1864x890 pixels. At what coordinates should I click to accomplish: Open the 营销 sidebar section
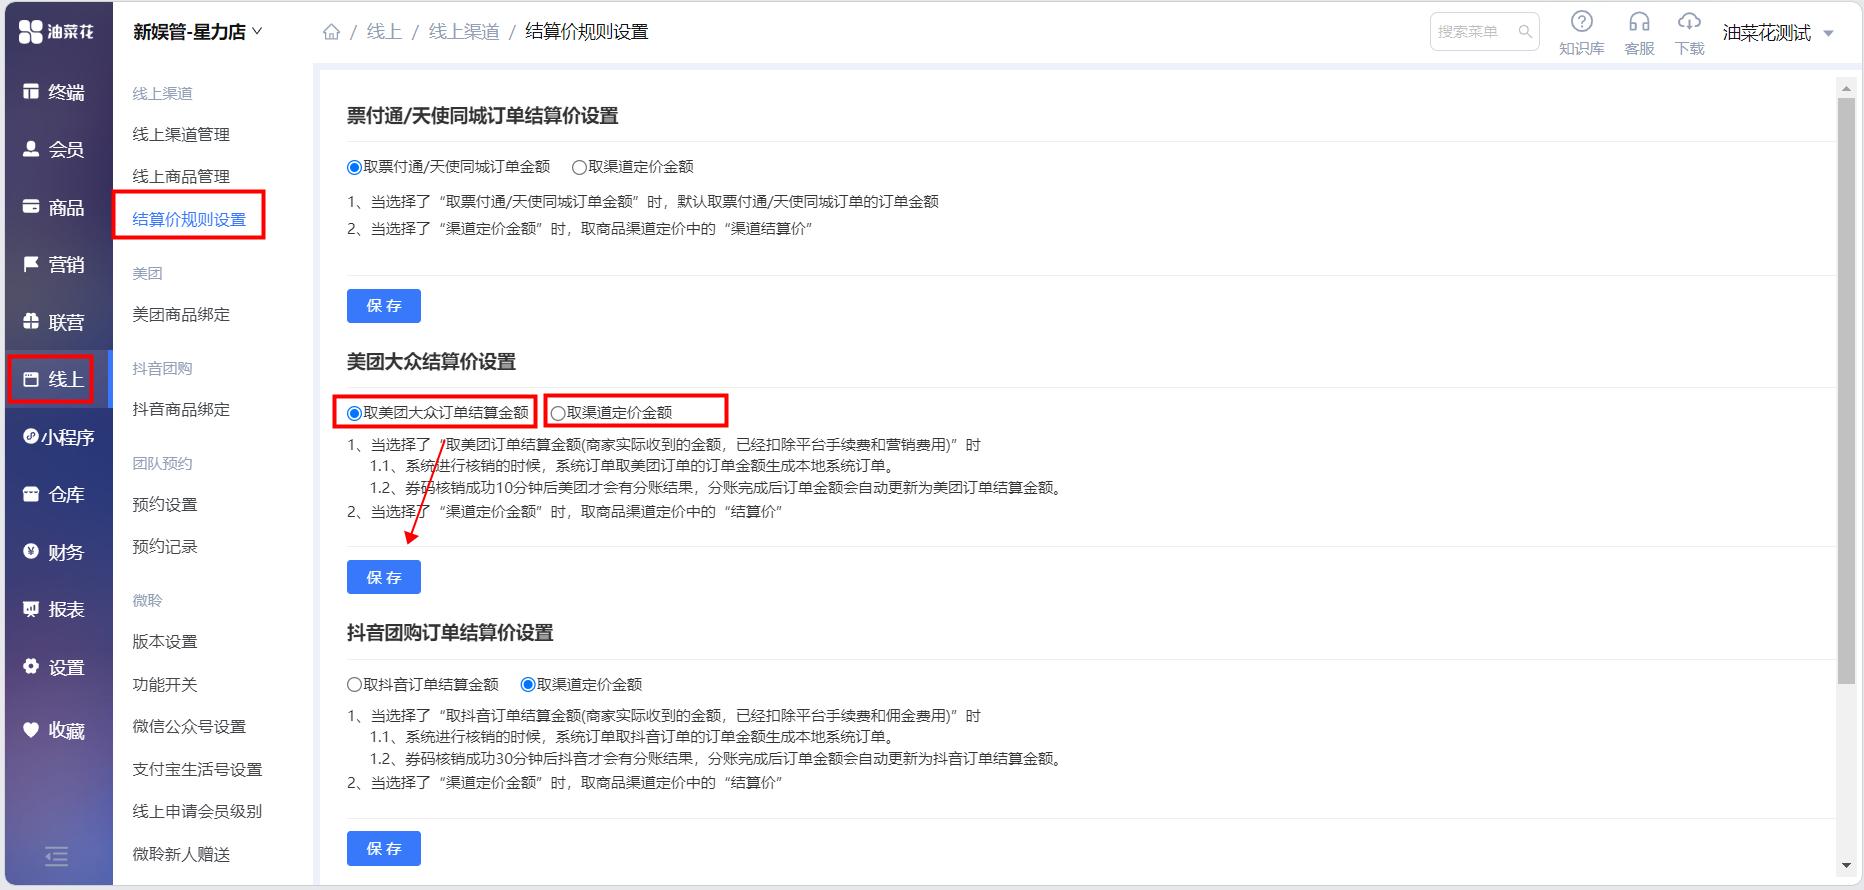55,264
